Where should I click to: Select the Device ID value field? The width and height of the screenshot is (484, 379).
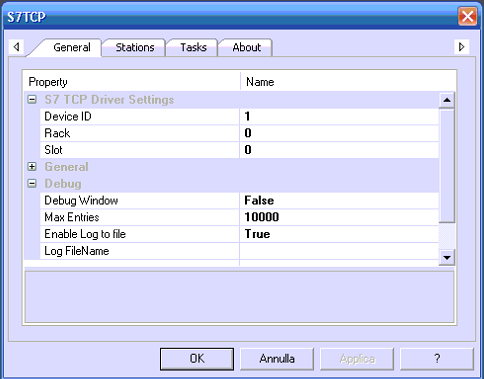click(339, 116)
